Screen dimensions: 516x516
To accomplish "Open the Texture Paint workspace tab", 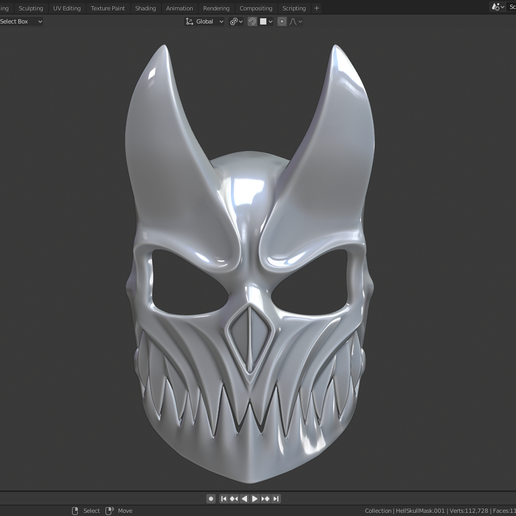I will tap(108, 8).
